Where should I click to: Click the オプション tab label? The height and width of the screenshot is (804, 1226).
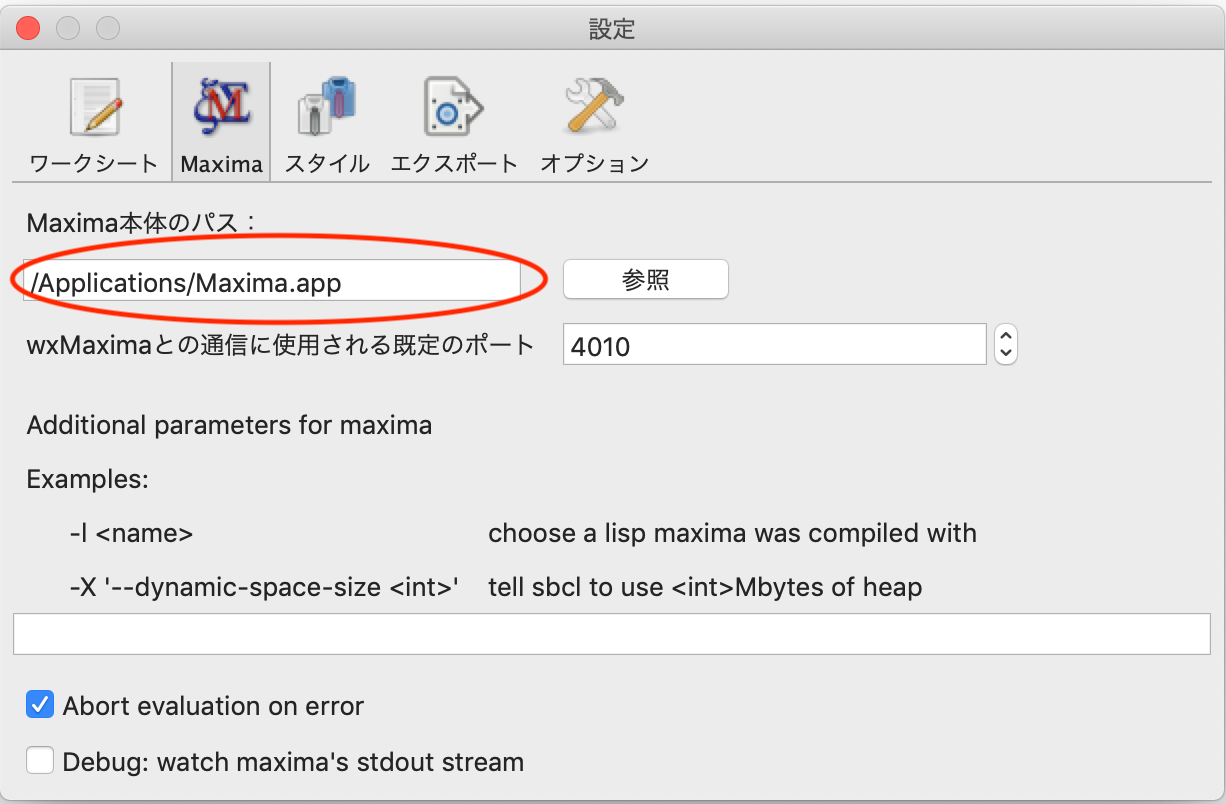(594, 164)
